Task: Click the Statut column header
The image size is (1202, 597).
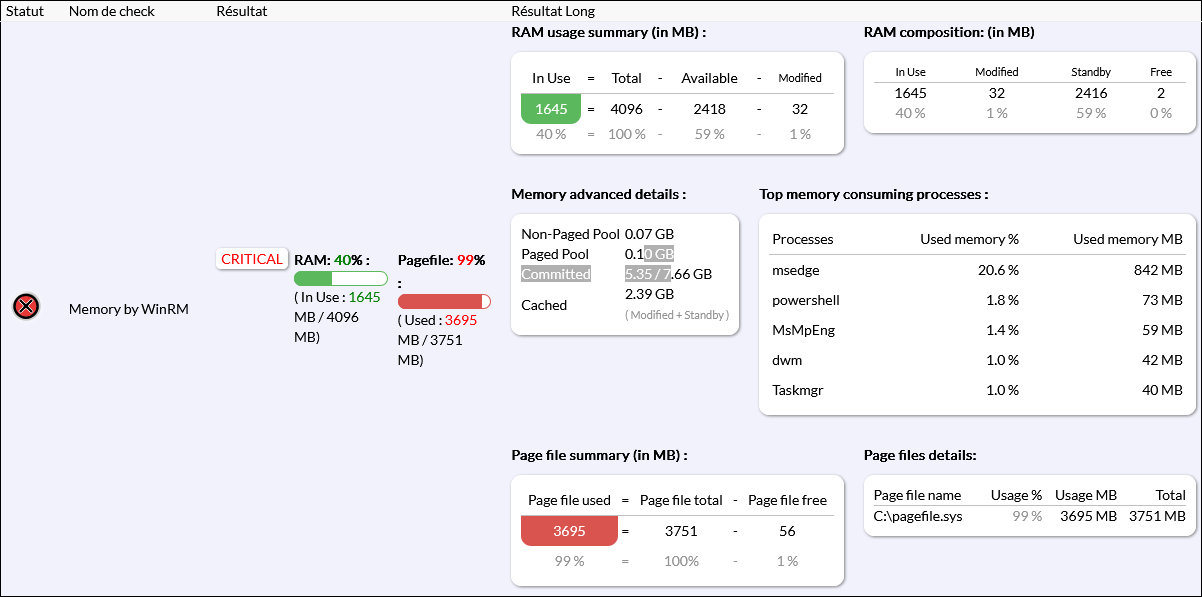Action: (x=25, y=11)
